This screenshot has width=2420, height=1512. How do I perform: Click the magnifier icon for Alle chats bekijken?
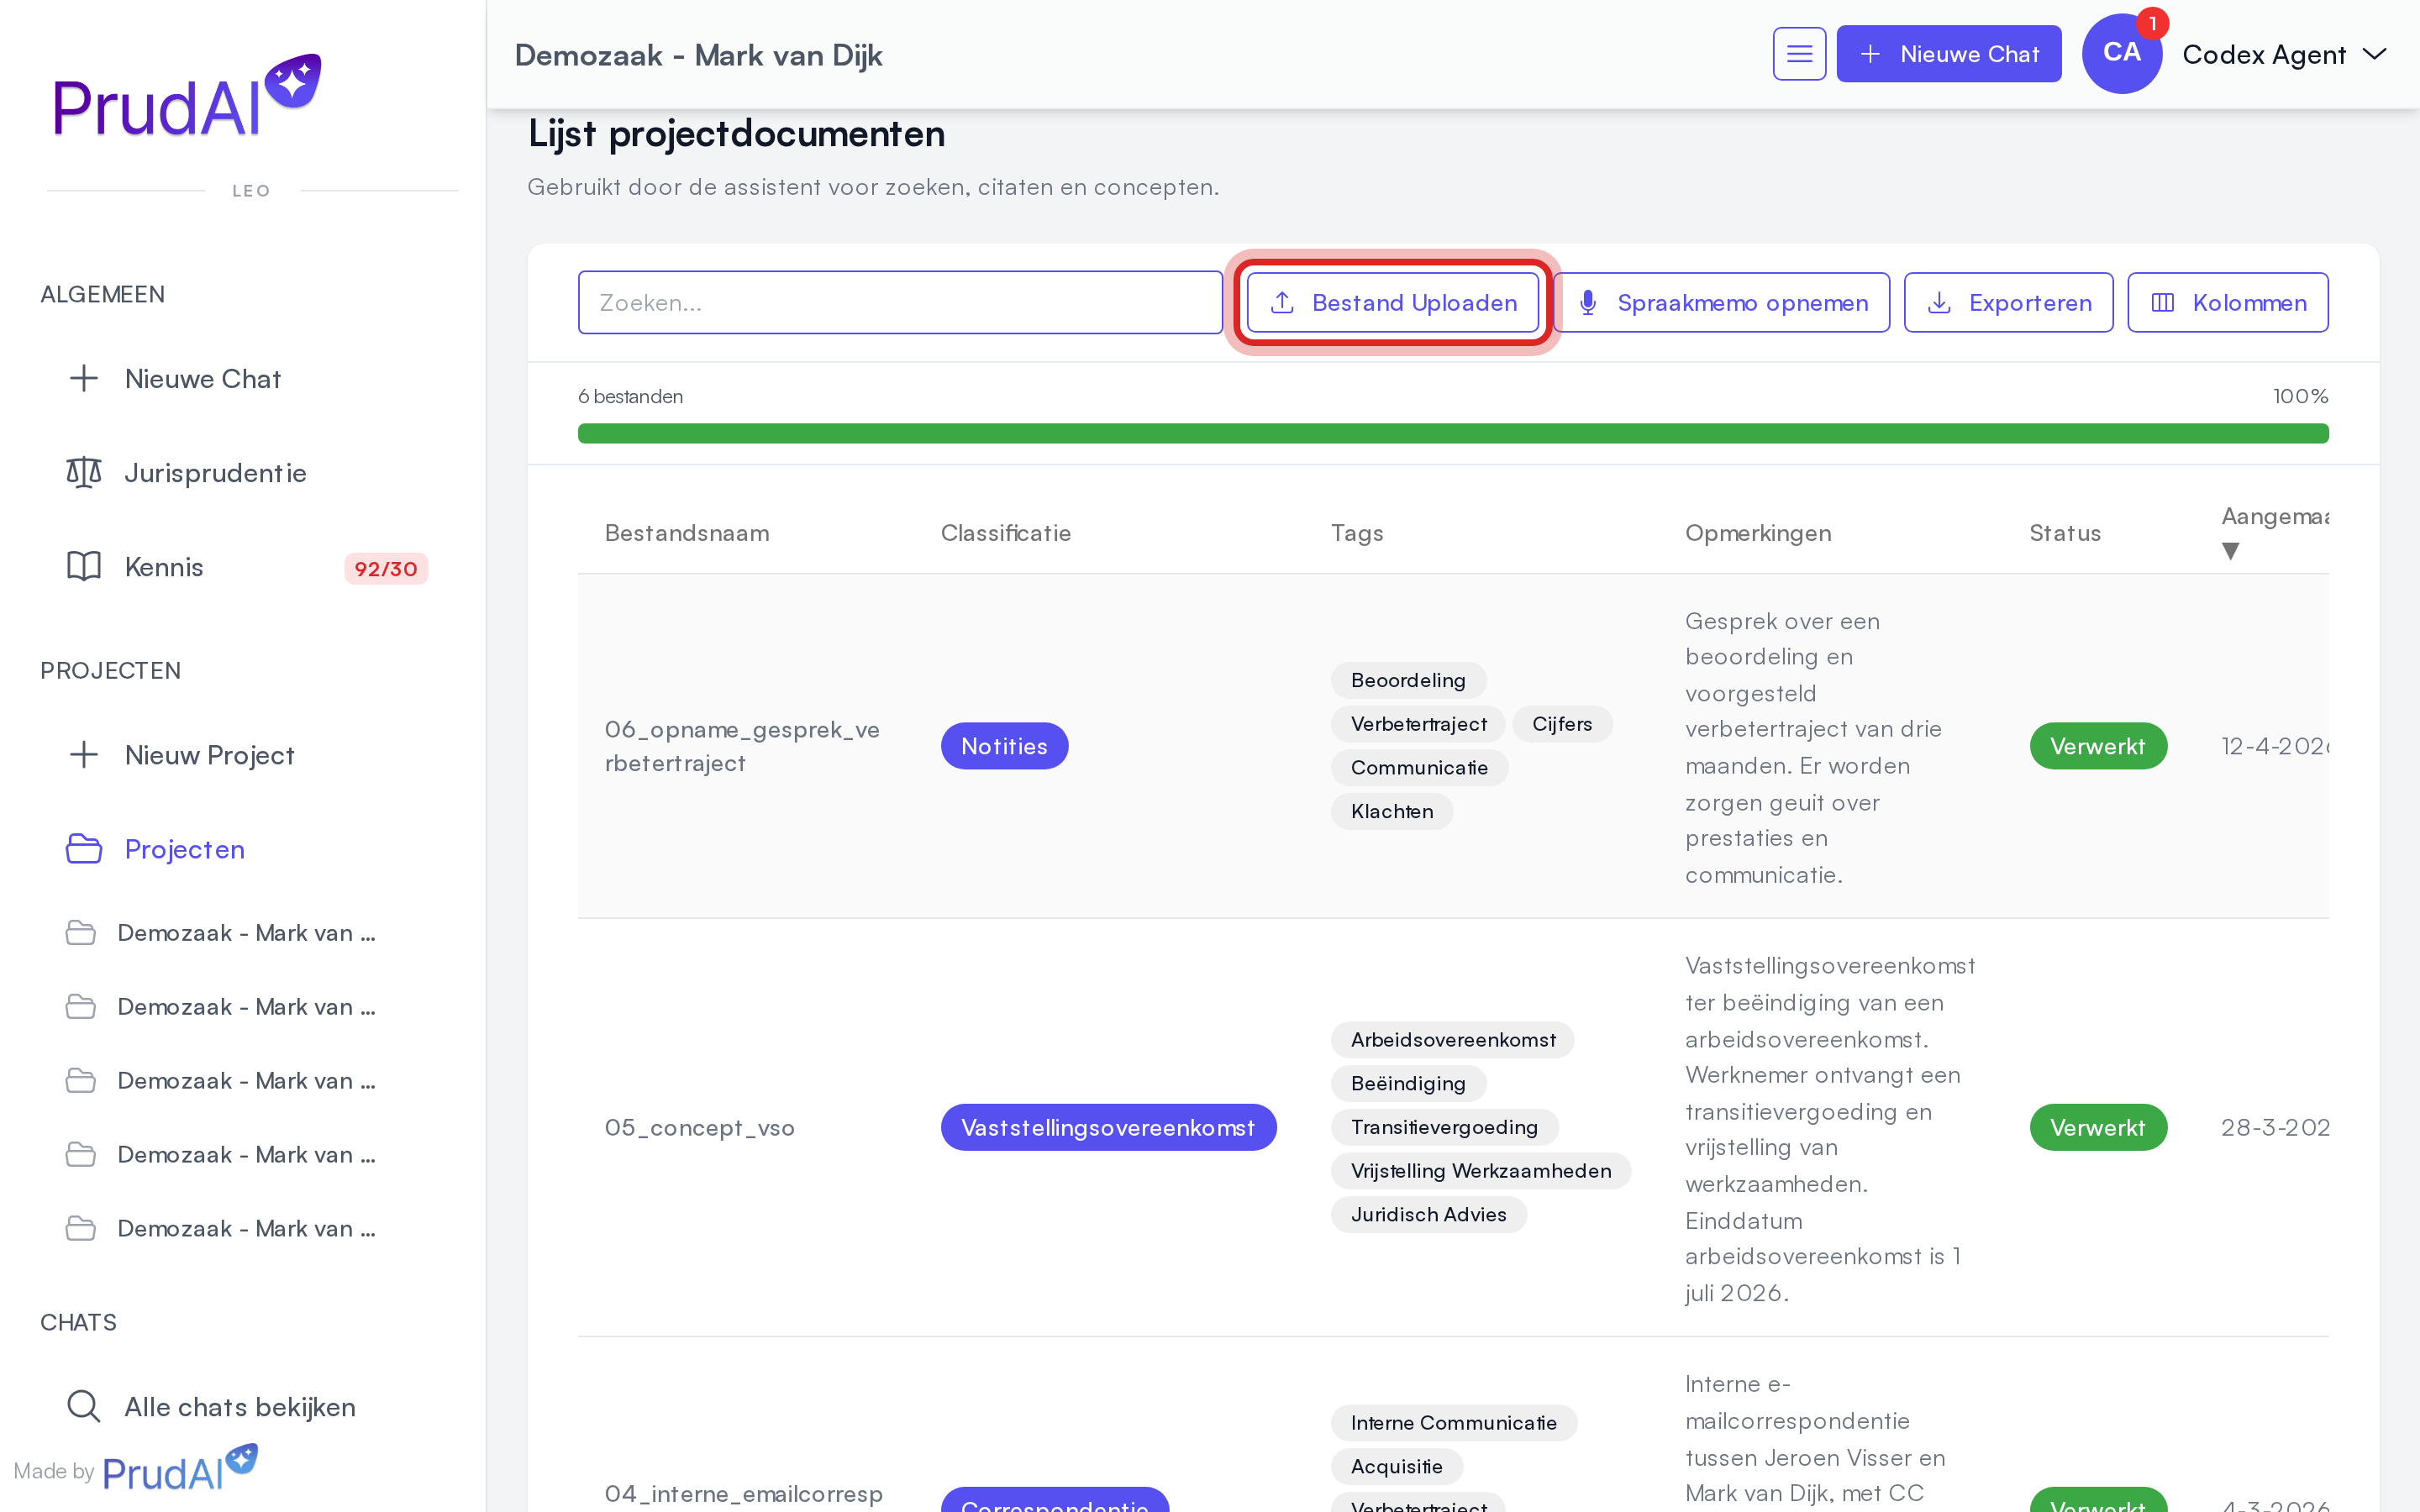coord(84,1406)
